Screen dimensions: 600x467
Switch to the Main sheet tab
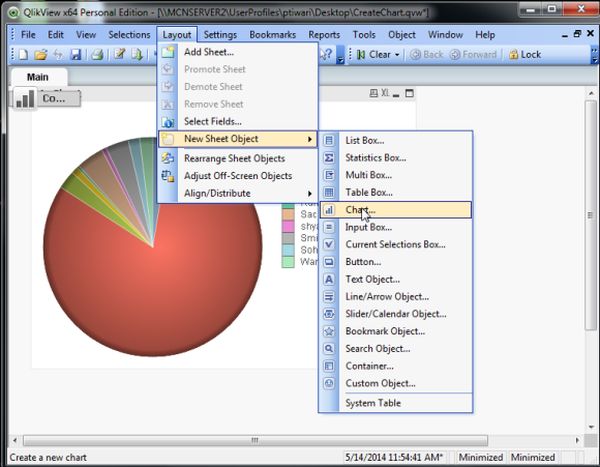coord(38,77)
